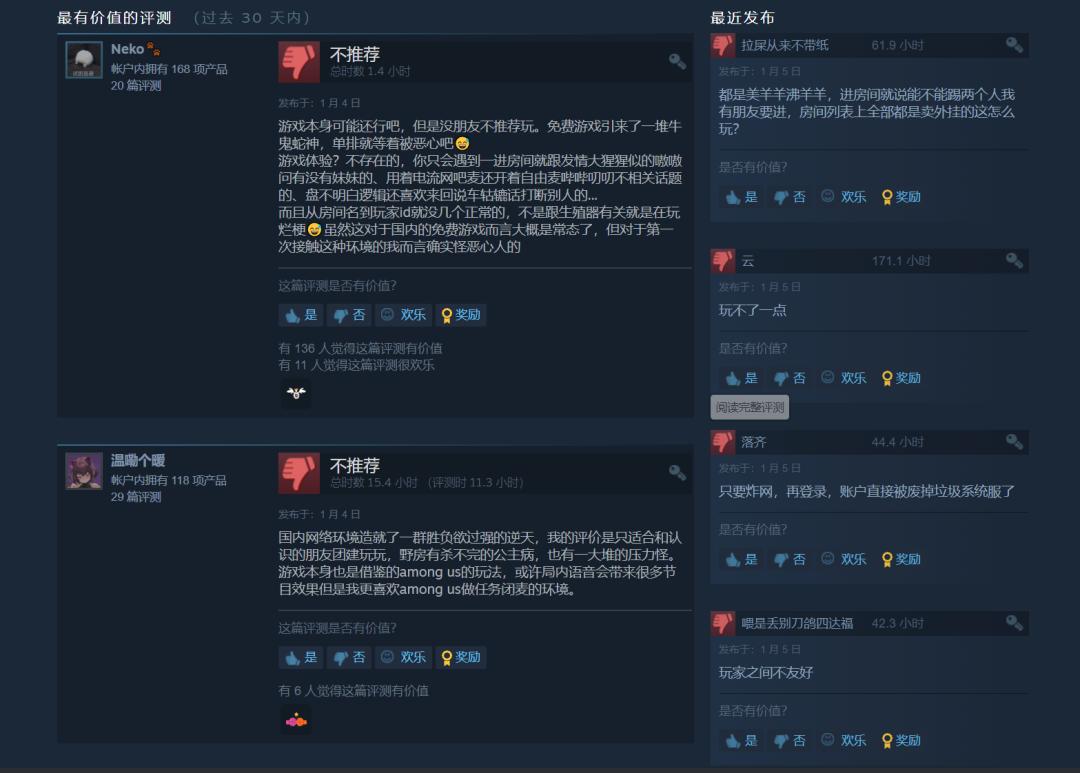Screen dimensions: 1080x773
Task: Click the thumbs-down icon on Neko's review
Action: [298, 62]
